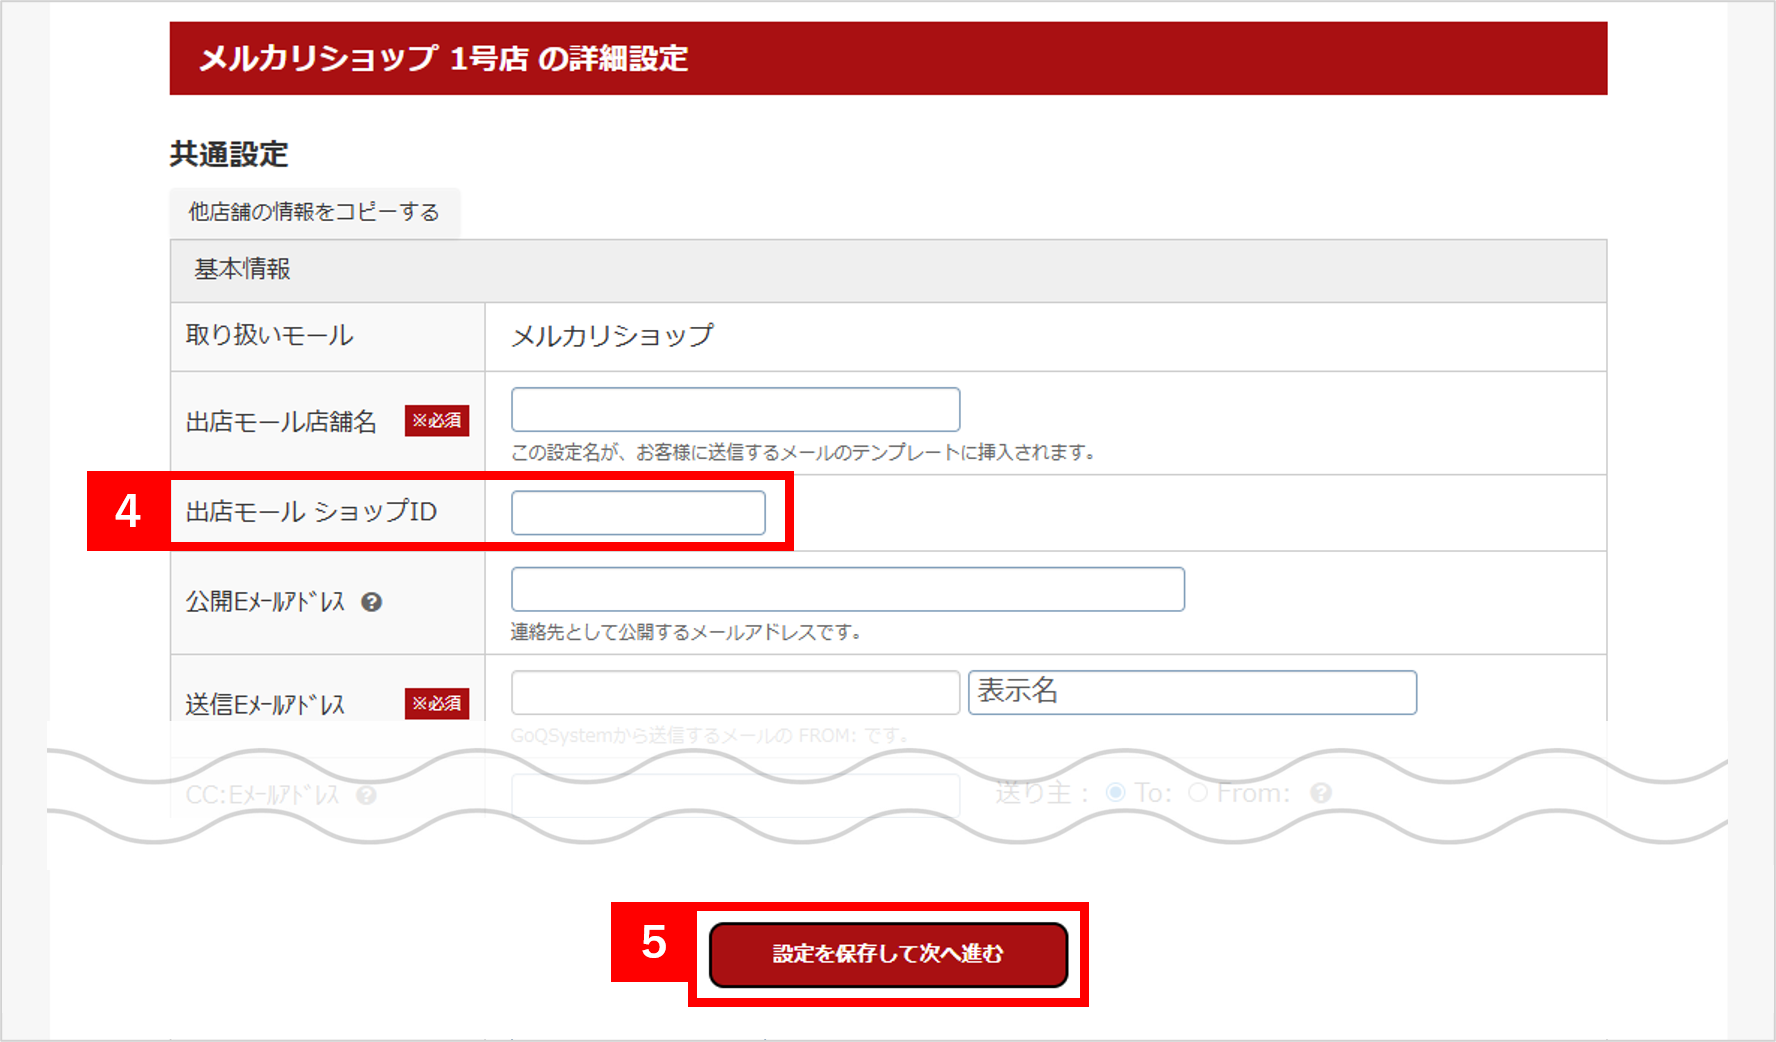Click the CC:Eメールアドレス input field
The height and width of the screenshot is (1042, 1776).
[735, 795]
